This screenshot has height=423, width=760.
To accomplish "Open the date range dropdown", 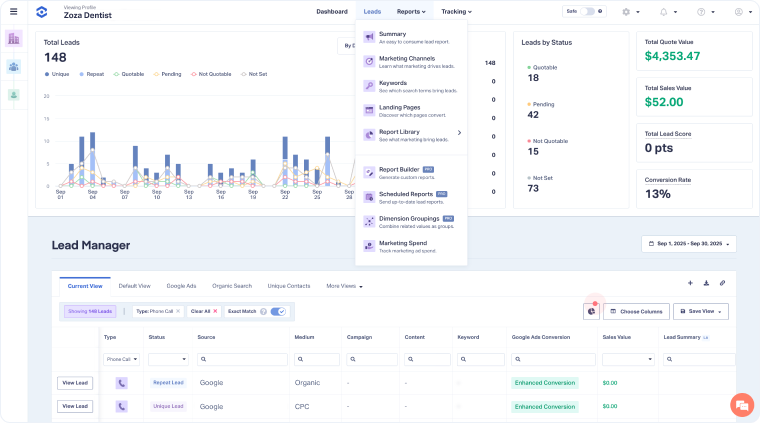I will click(689, 244).
